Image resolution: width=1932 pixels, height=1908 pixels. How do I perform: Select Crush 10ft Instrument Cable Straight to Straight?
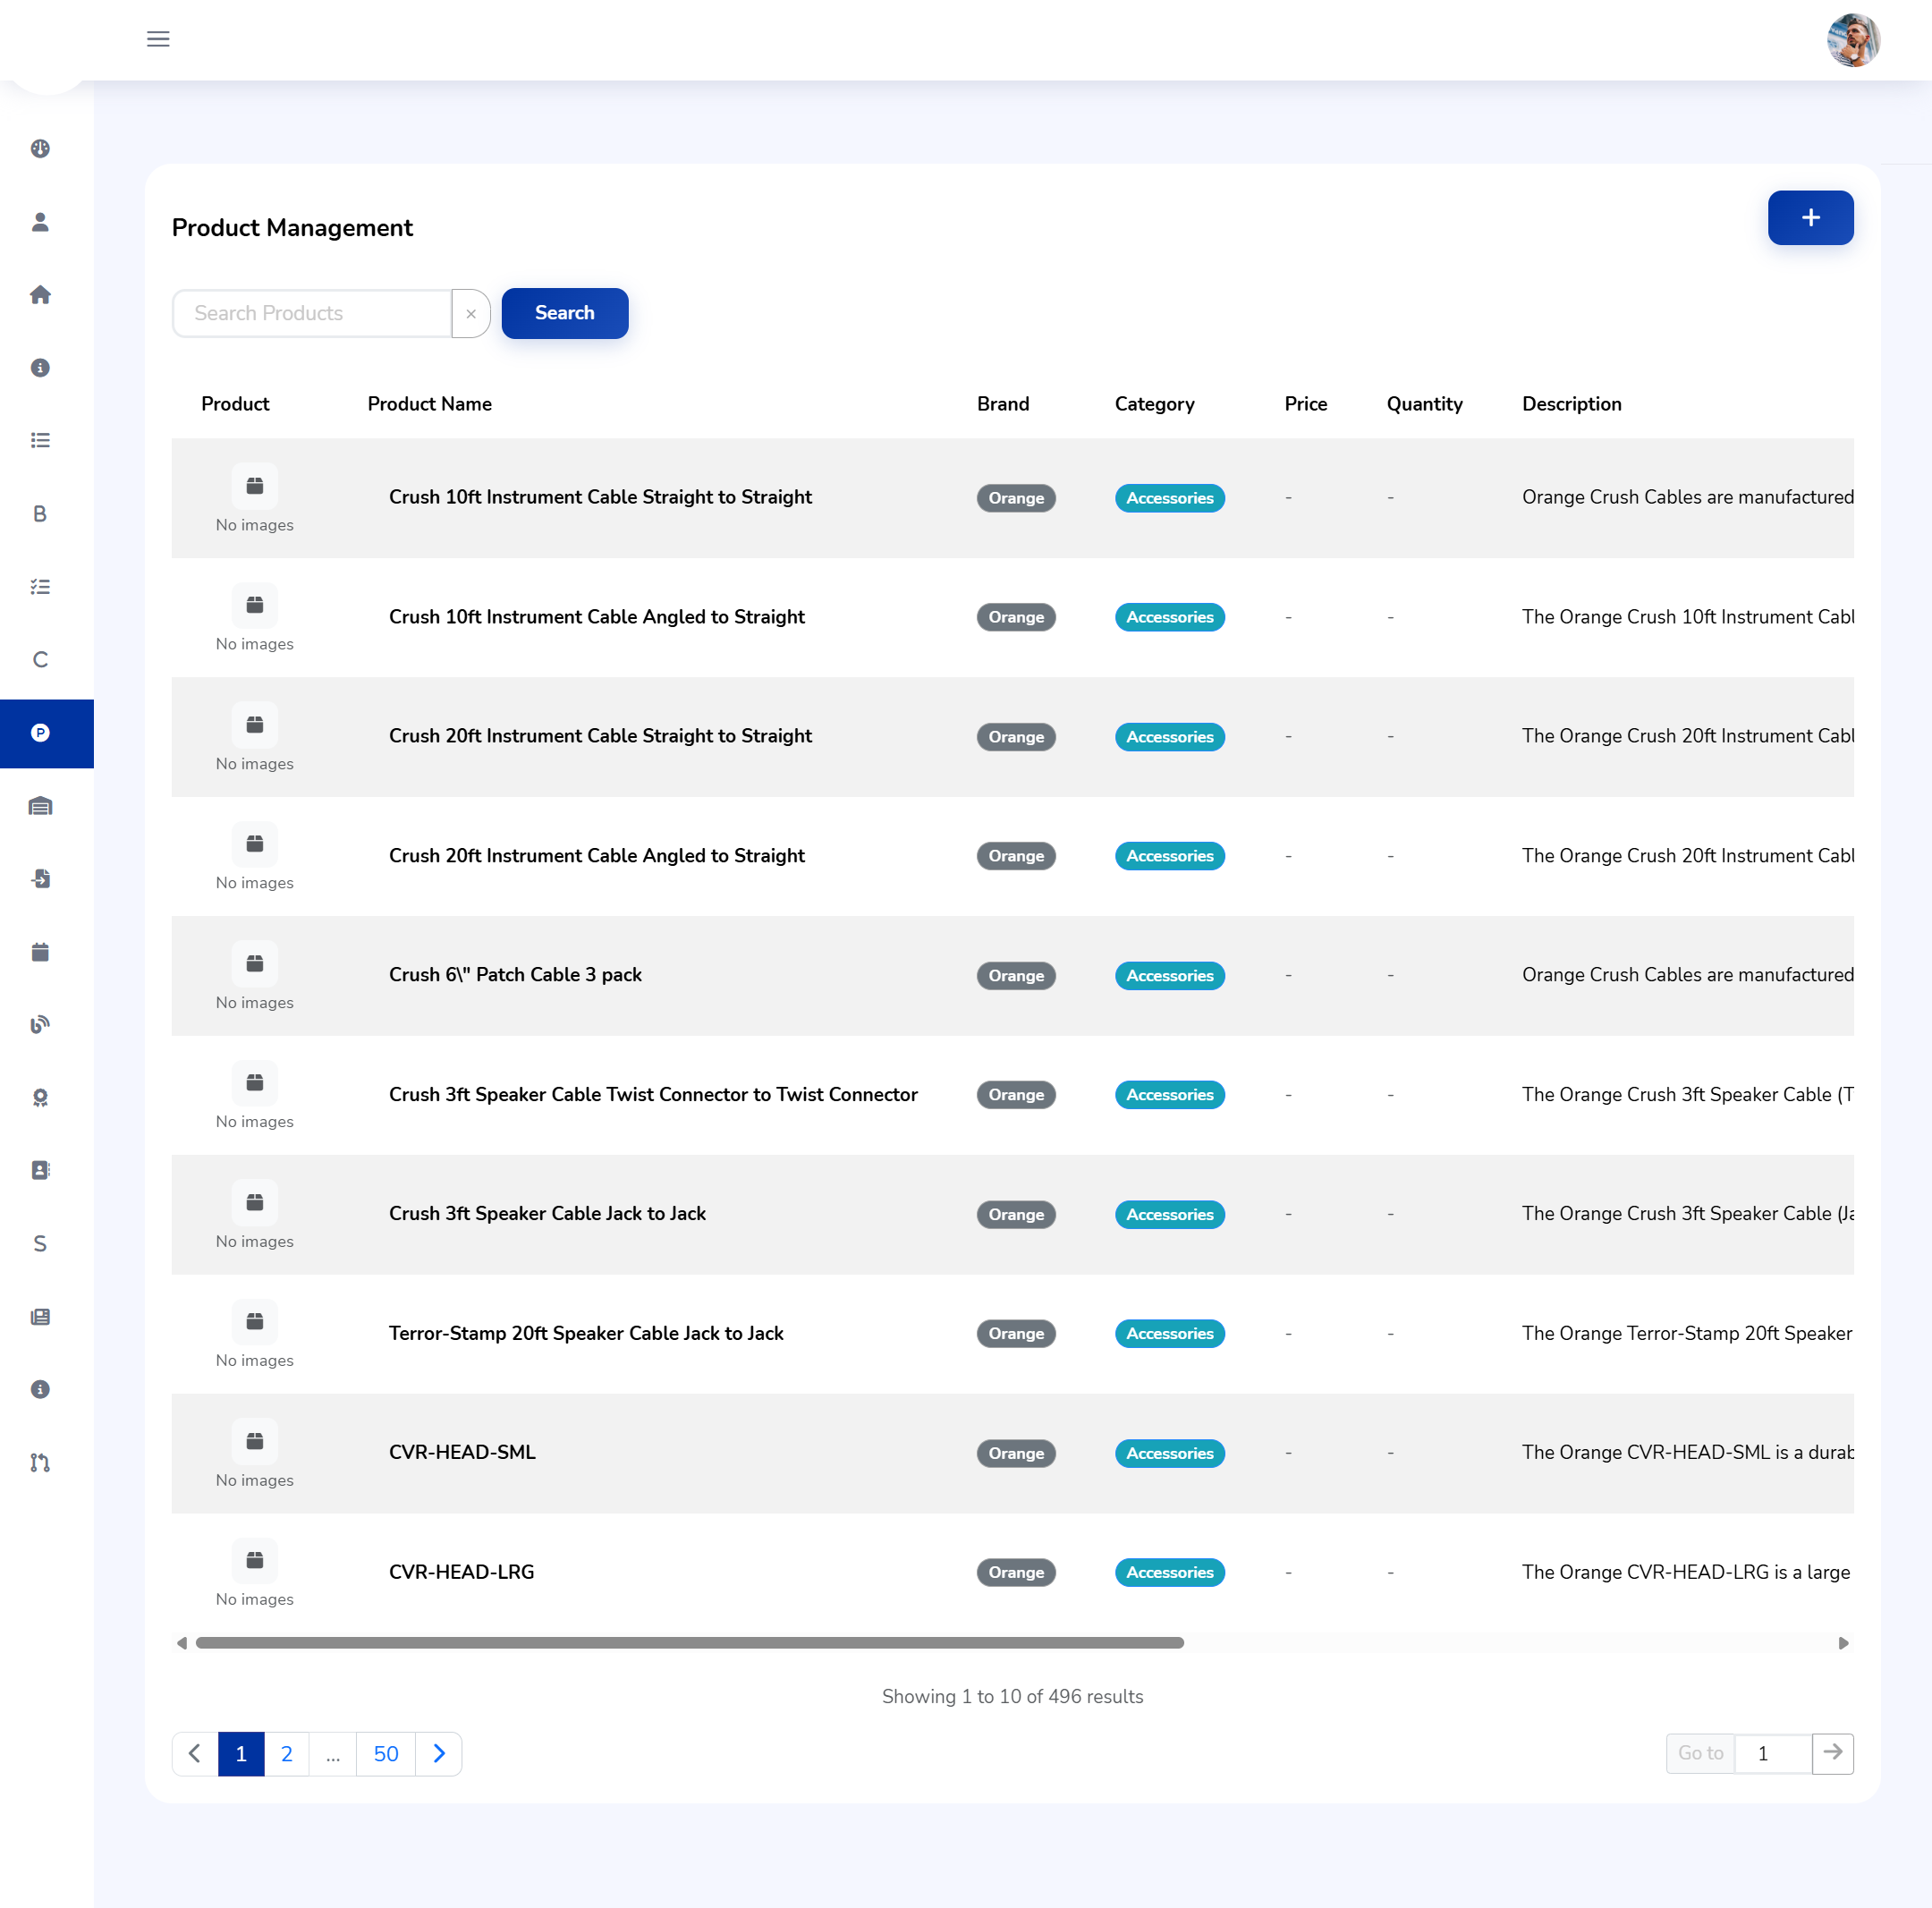tap(600, 497)
